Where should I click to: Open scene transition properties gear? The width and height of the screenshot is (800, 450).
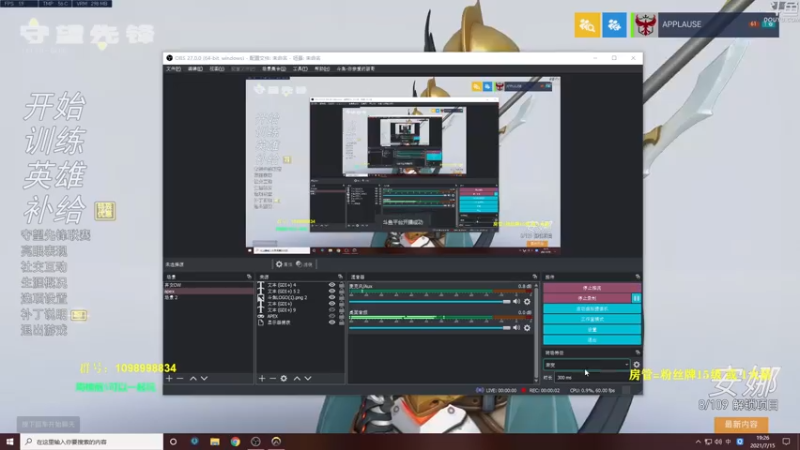click(x=636, y=364)
